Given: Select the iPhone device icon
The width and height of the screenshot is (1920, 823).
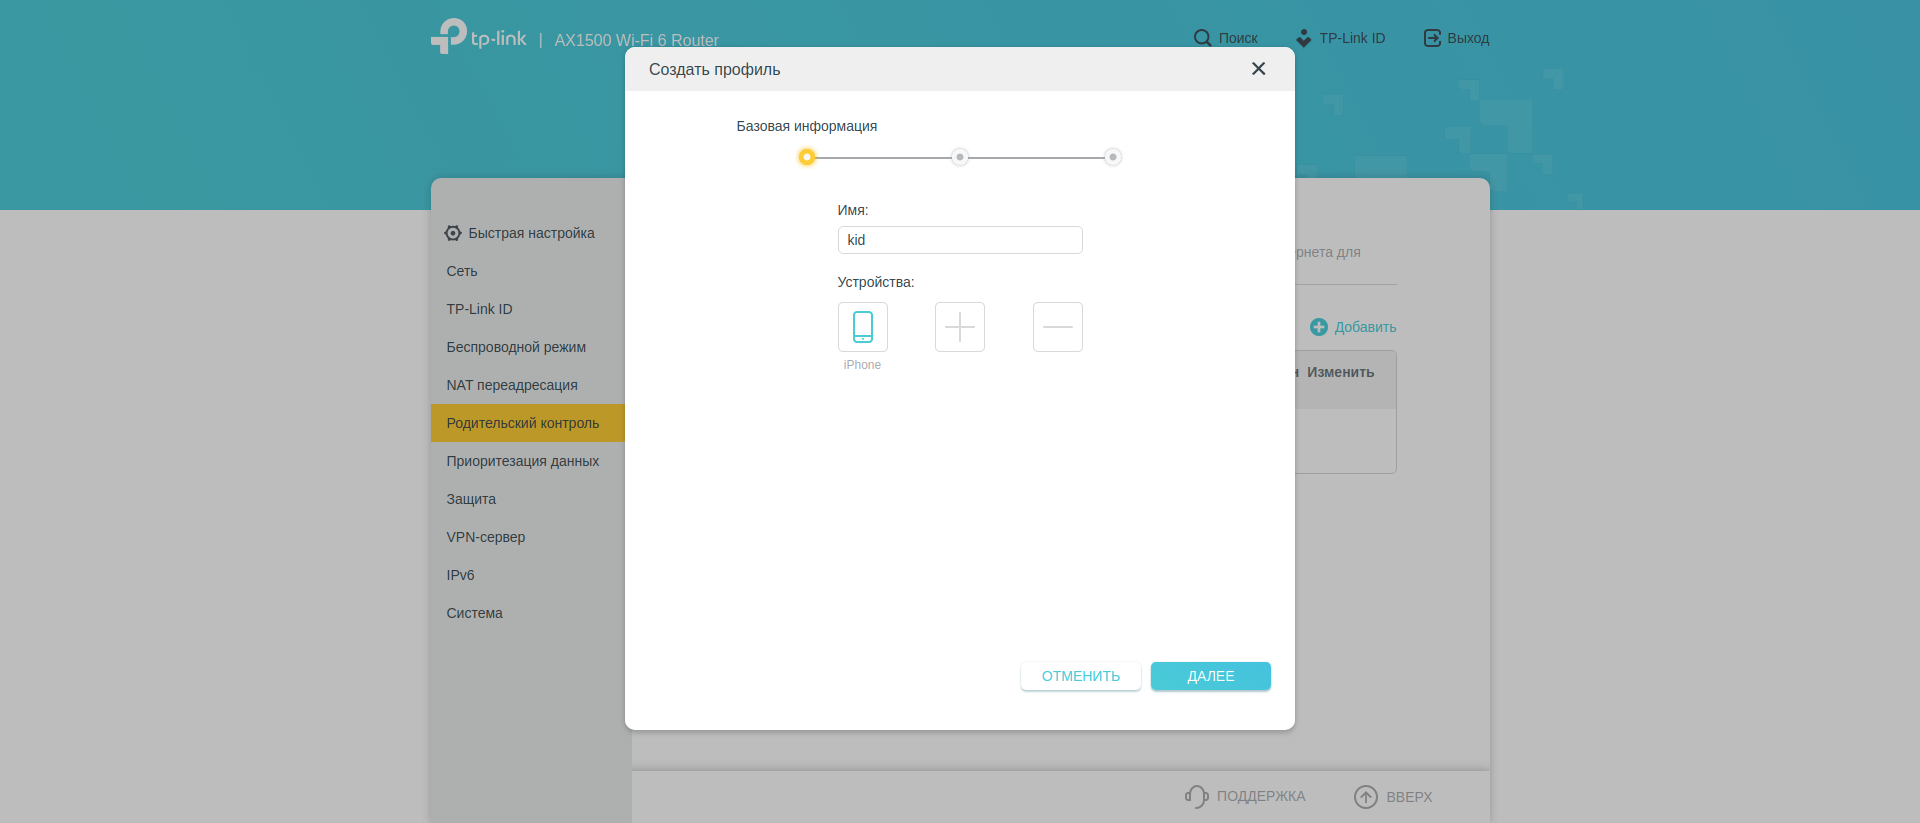Looking at the screenshot, I should pyautogui.click(x=862, y=327).
